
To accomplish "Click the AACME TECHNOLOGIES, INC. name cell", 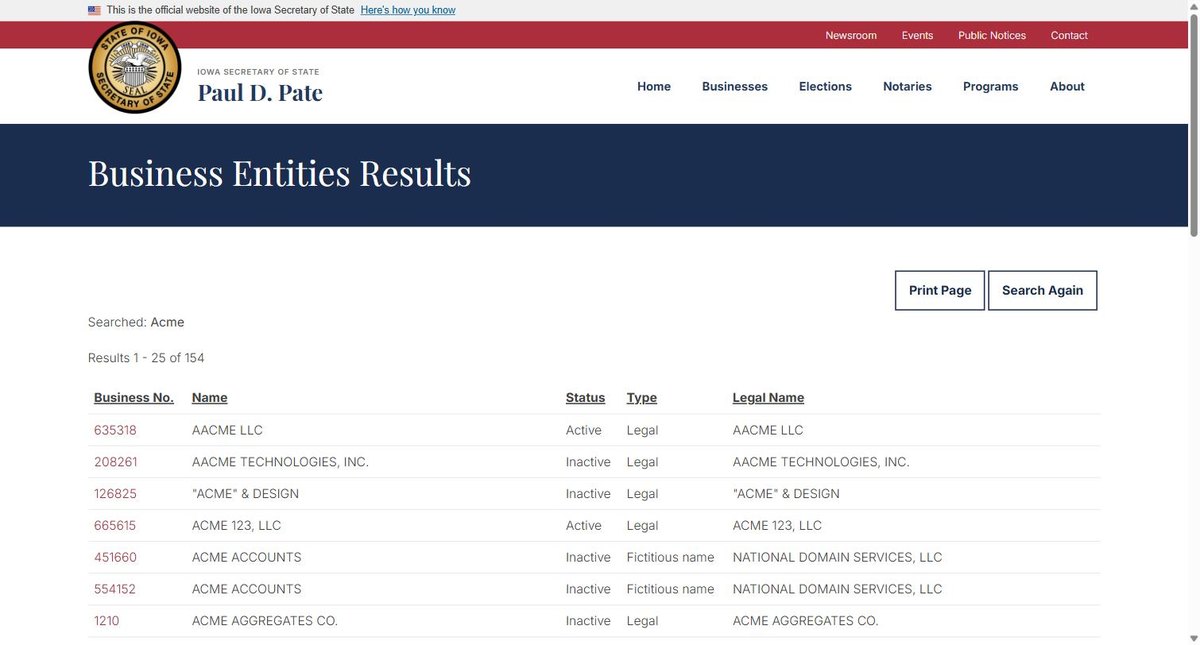I will [280, 462].
